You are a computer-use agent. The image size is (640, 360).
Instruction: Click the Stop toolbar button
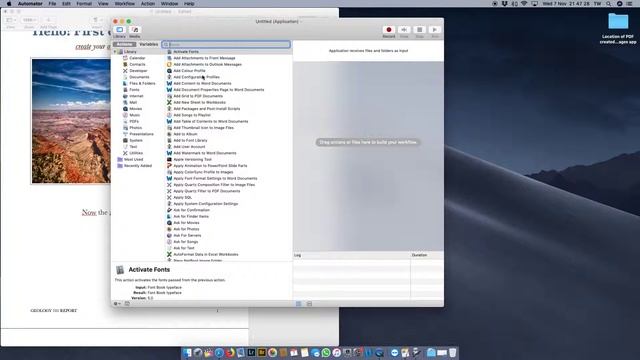pos(419,31)
